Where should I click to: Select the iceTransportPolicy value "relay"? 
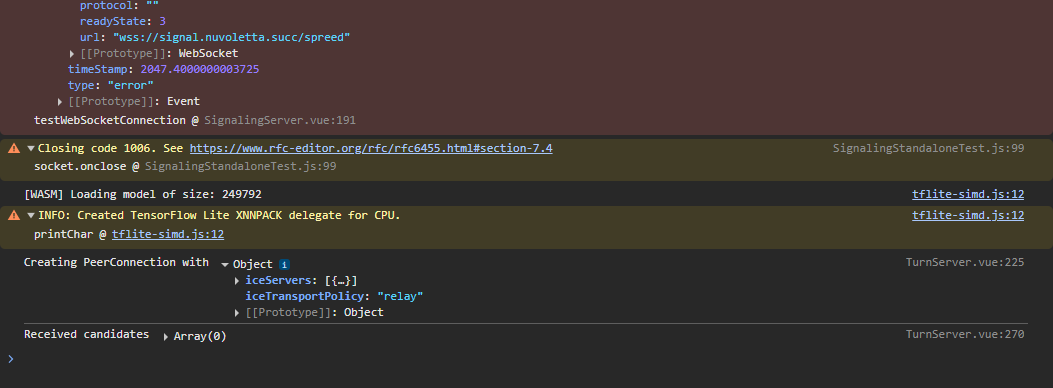pos(400,297)
